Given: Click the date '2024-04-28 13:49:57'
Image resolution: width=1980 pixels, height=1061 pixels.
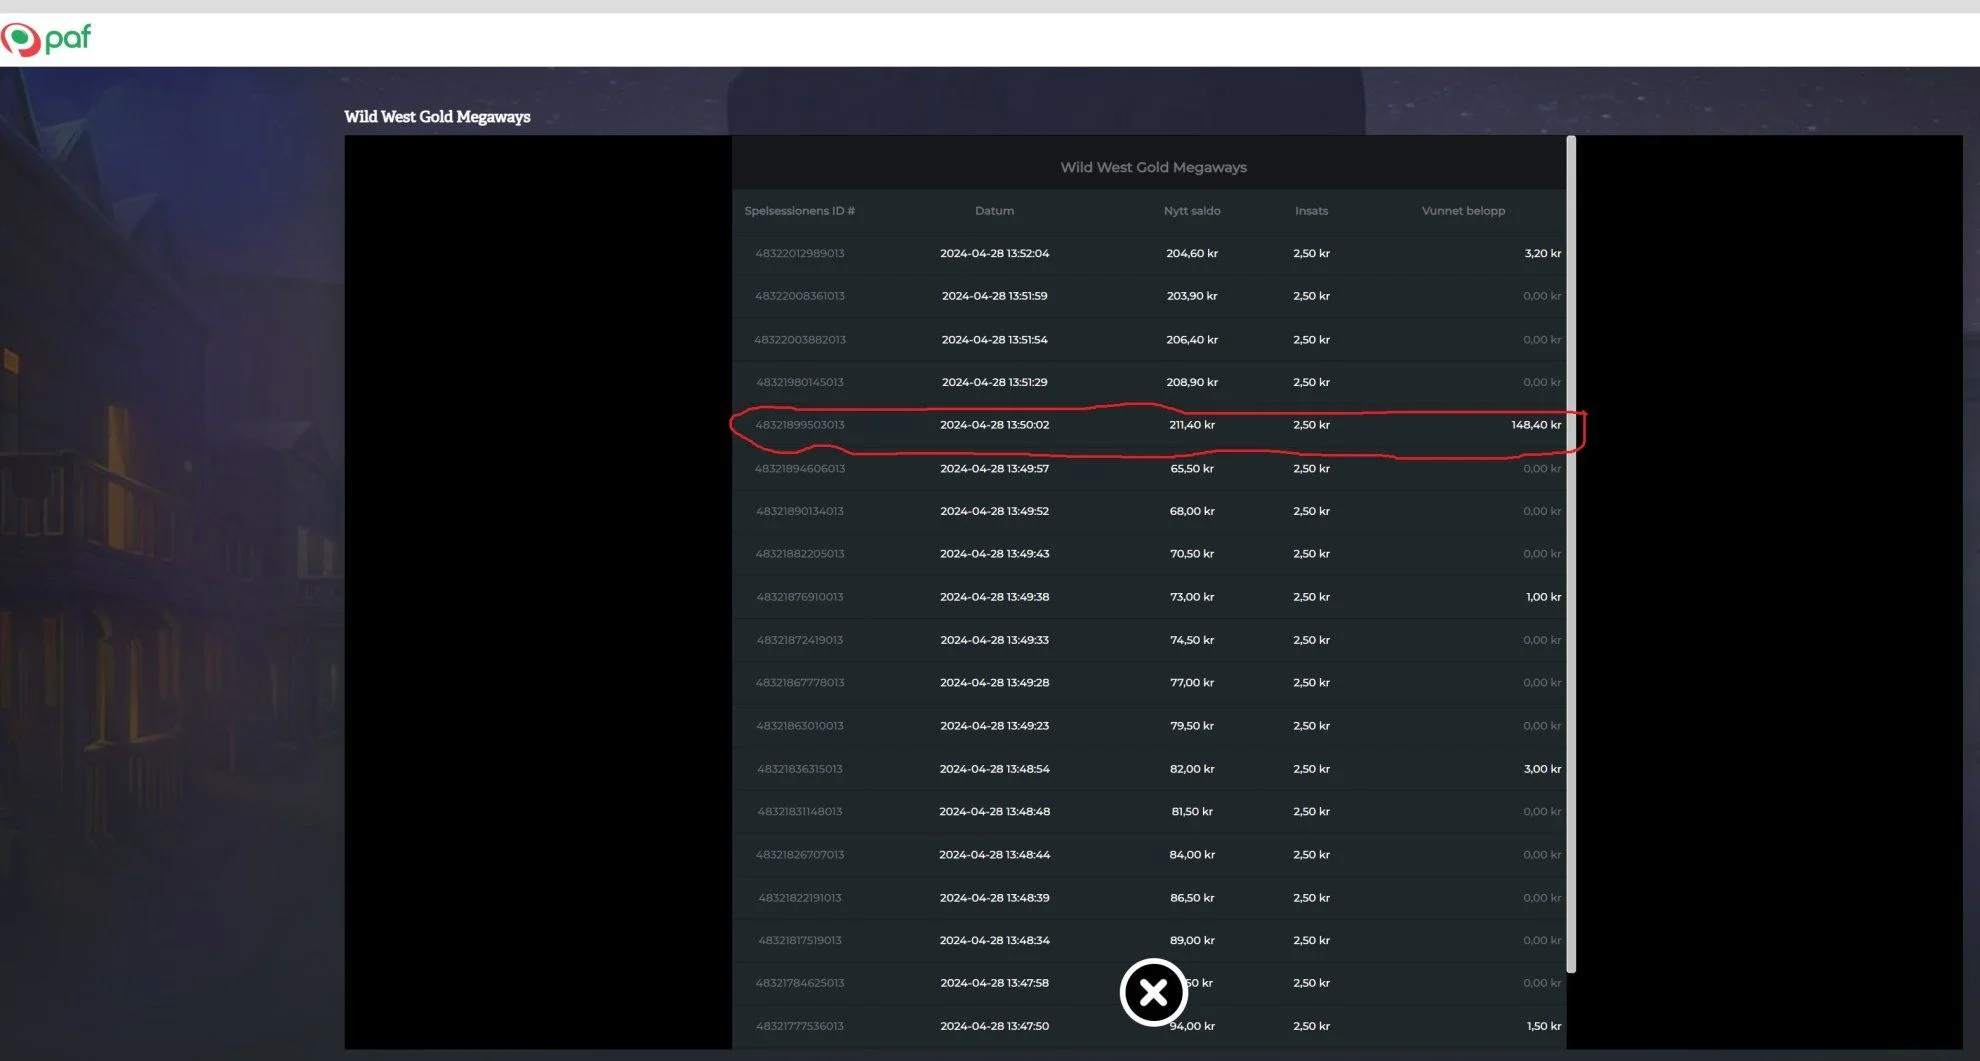Looking at the screenshot, I should coord(995,469).
